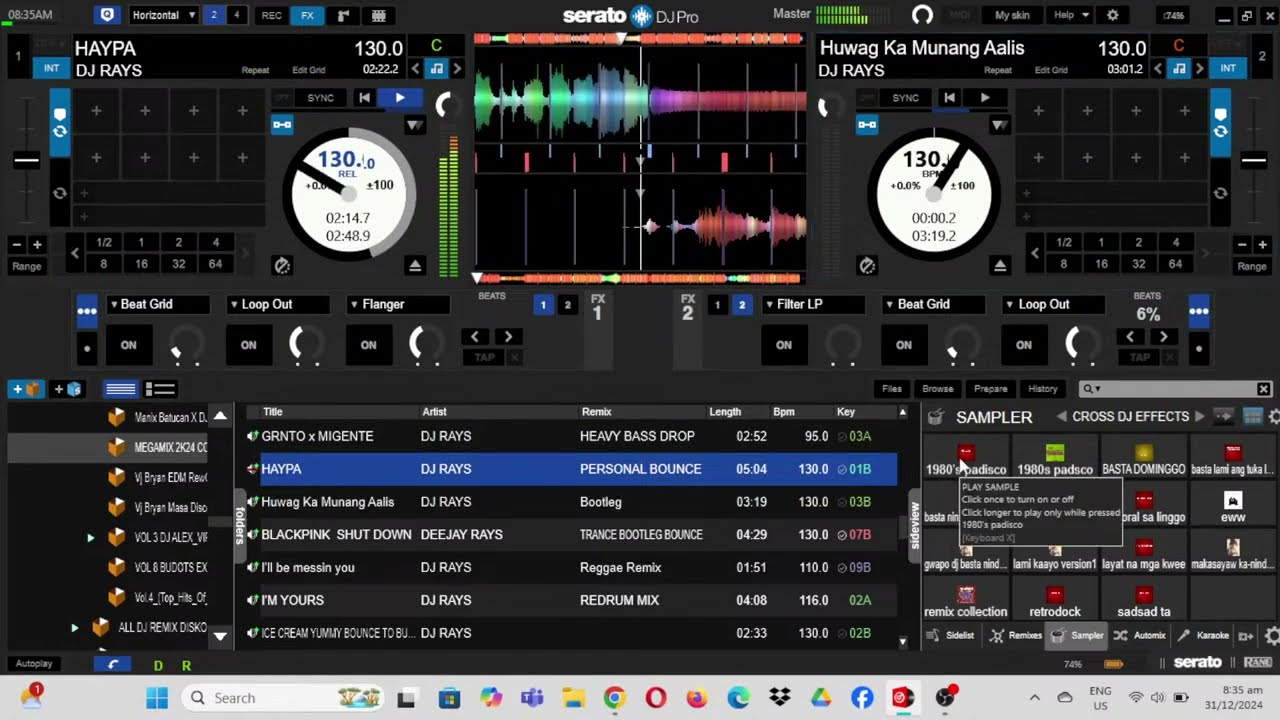Set deck 1 auto loop to 16 beats

point(141,264)
